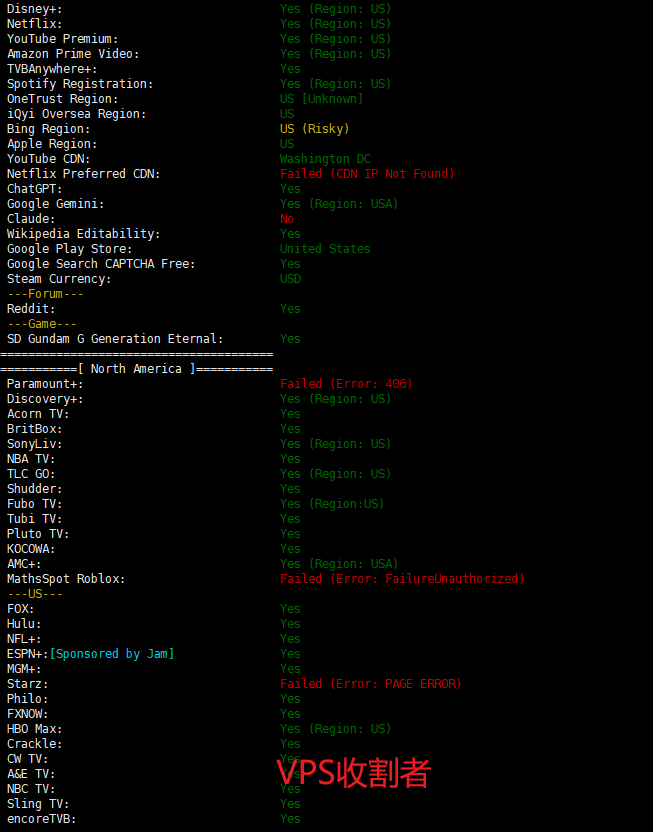
Task: Click the red VPS收割者 watermark text
Action: tap(353, 772)
